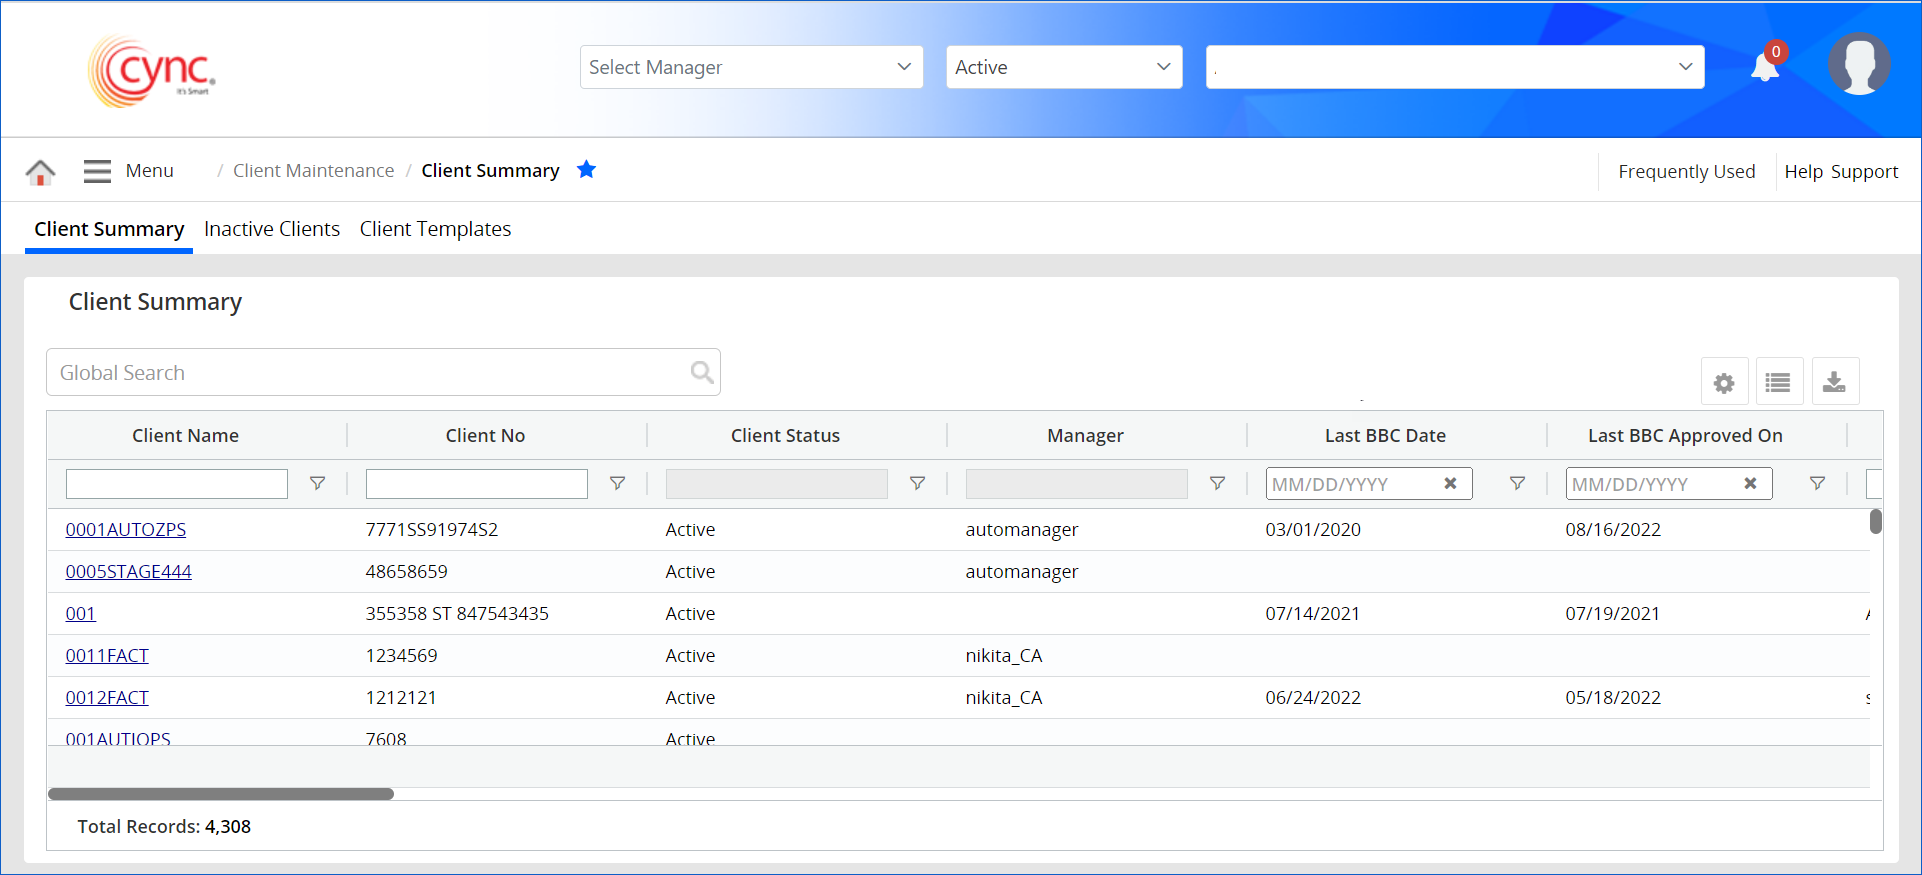
Task: Open the Manager column filter funnel
Action: (1217, 484)
